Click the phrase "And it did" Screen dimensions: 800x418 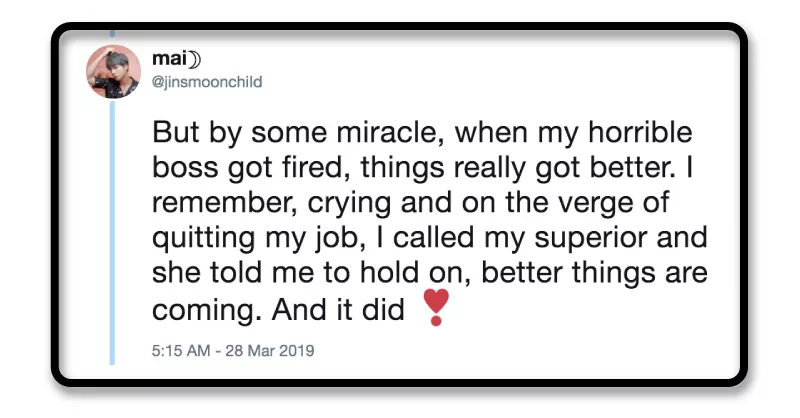340,310
